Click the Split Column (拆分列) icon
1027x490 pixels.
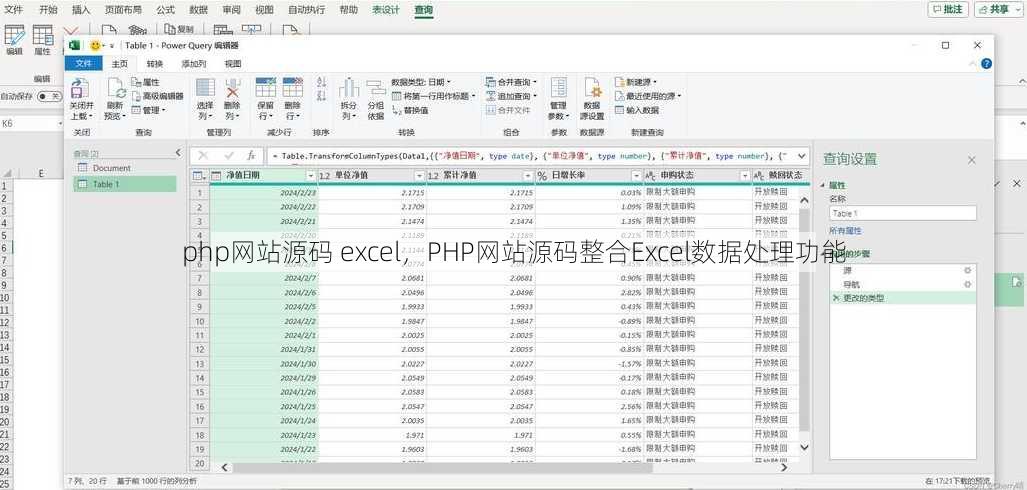(349, 88)
